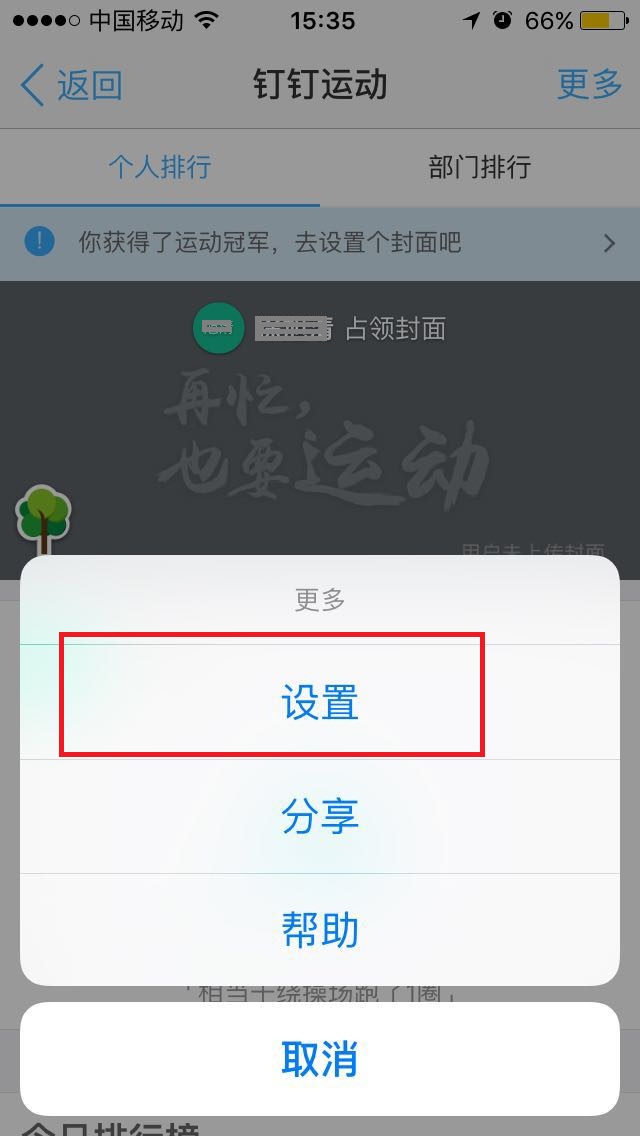
Task: Switch to 部门排行 tab
Action: click(480, 167)
